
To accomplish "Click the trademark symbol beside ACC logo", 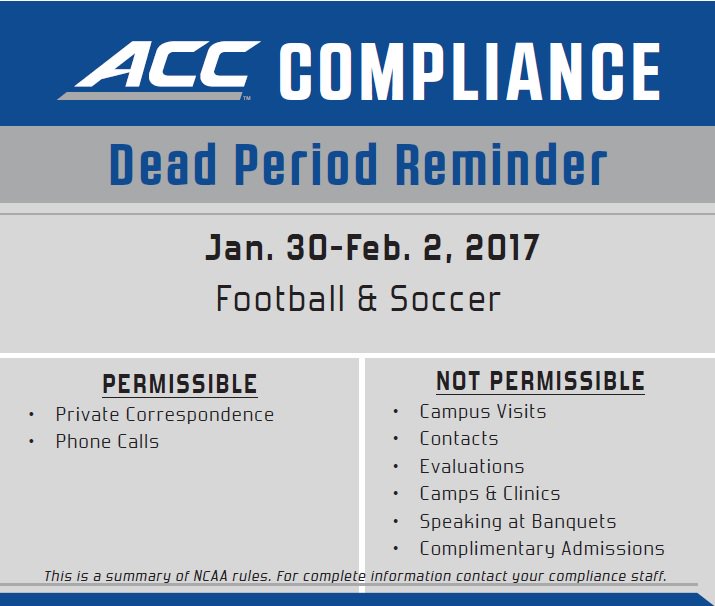I will point(247,98).
